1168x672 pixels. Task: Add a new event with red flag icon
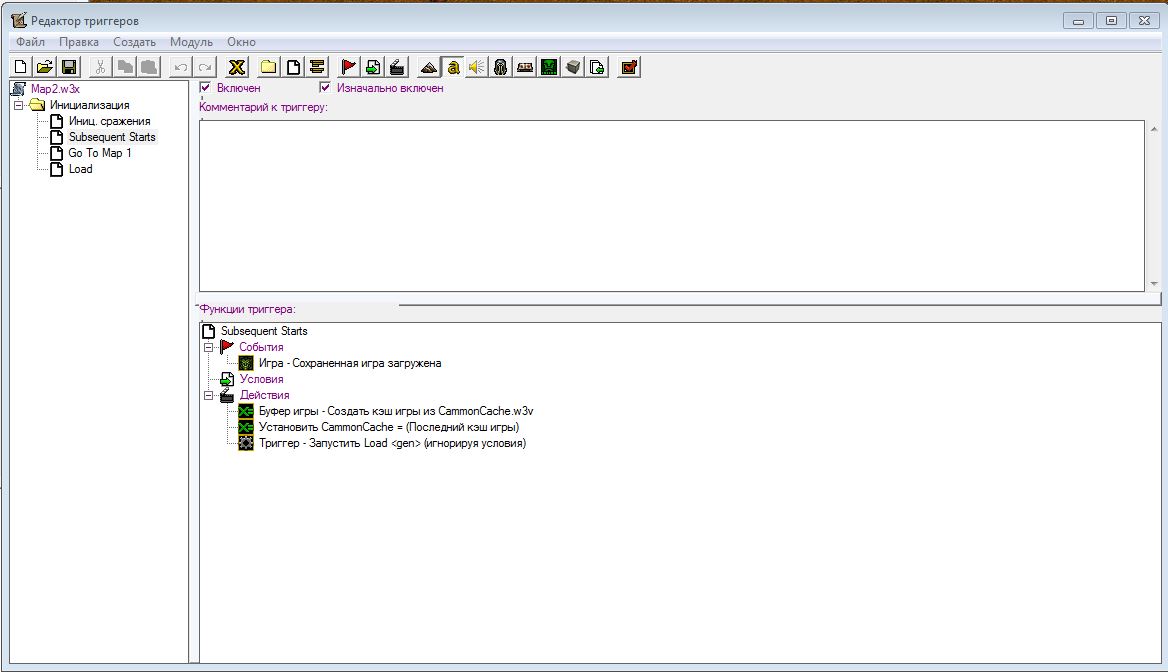click(349, 67)
